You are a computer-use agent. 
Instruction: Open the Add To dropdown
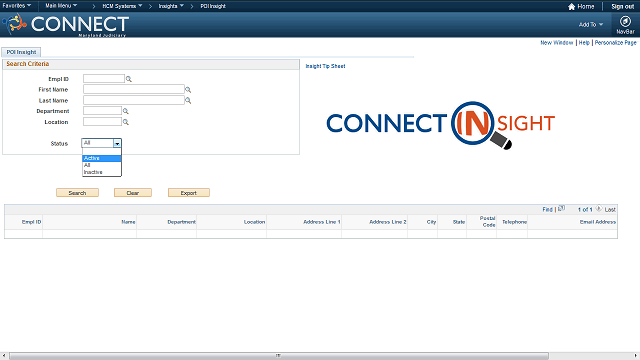click(x=591, y=24)
